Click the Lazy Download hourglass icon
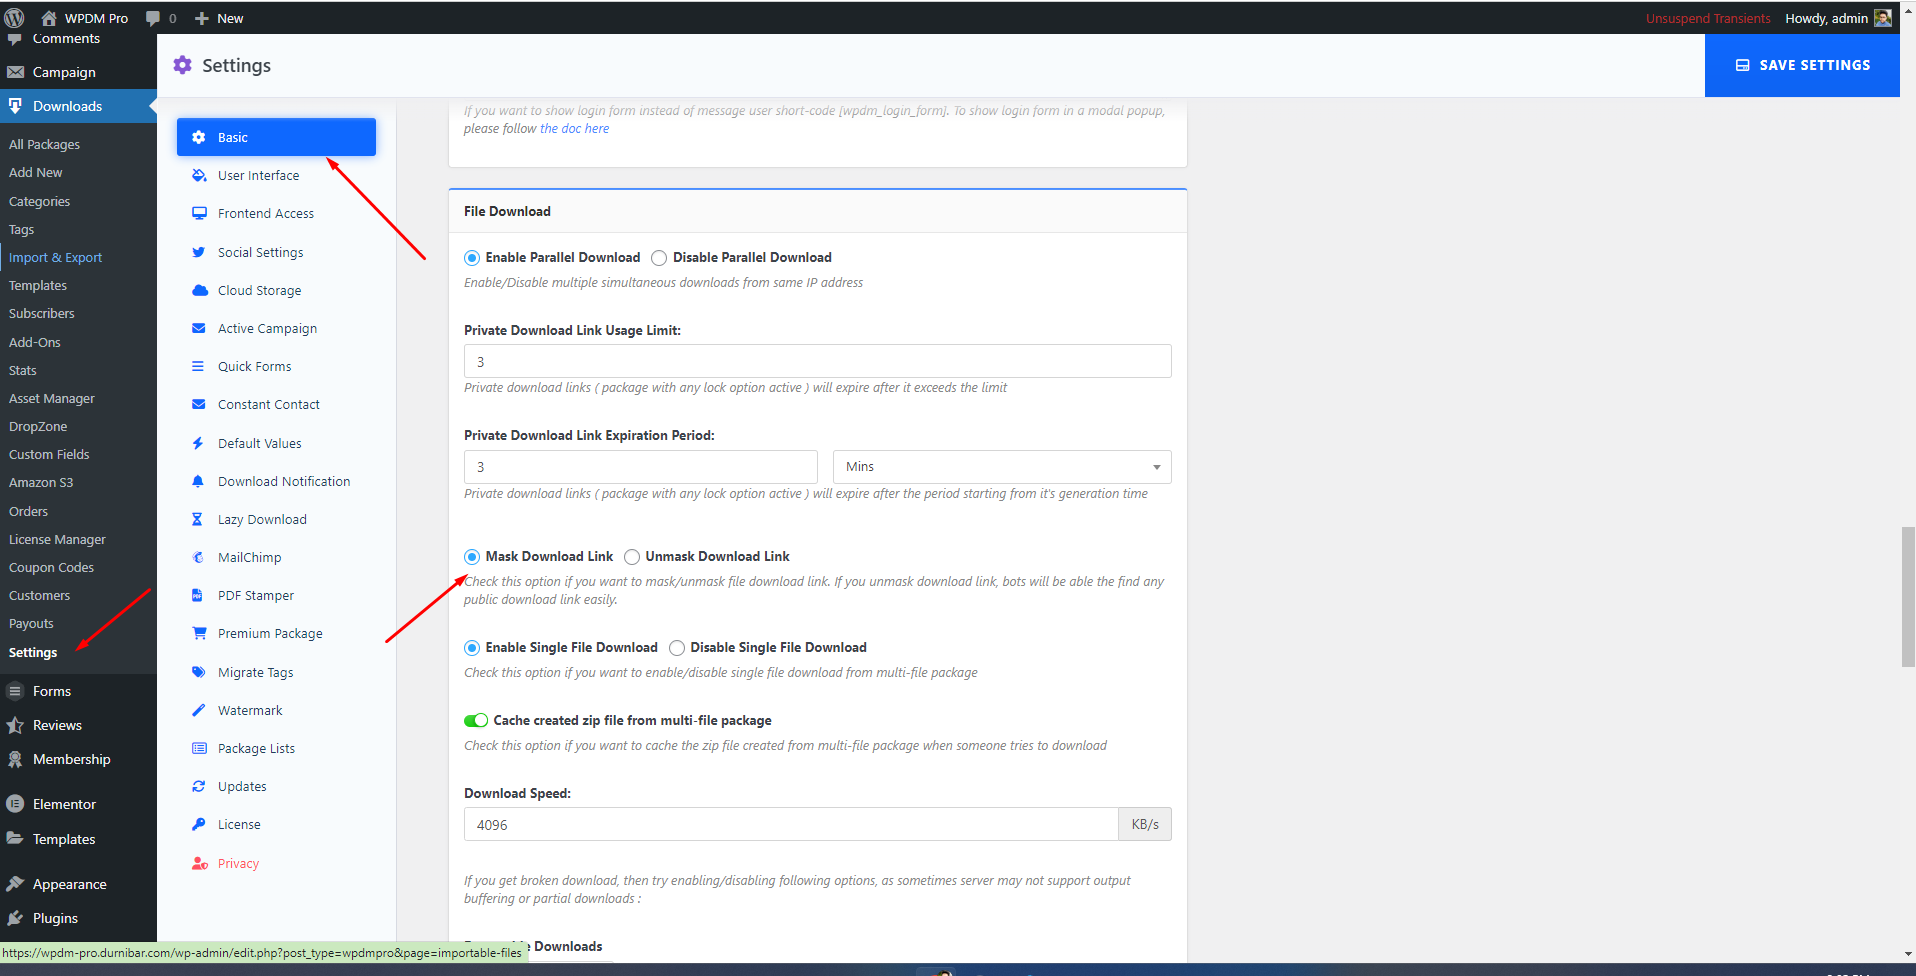1916x976 pixels. pyautogui.click(x=197, y=519)
